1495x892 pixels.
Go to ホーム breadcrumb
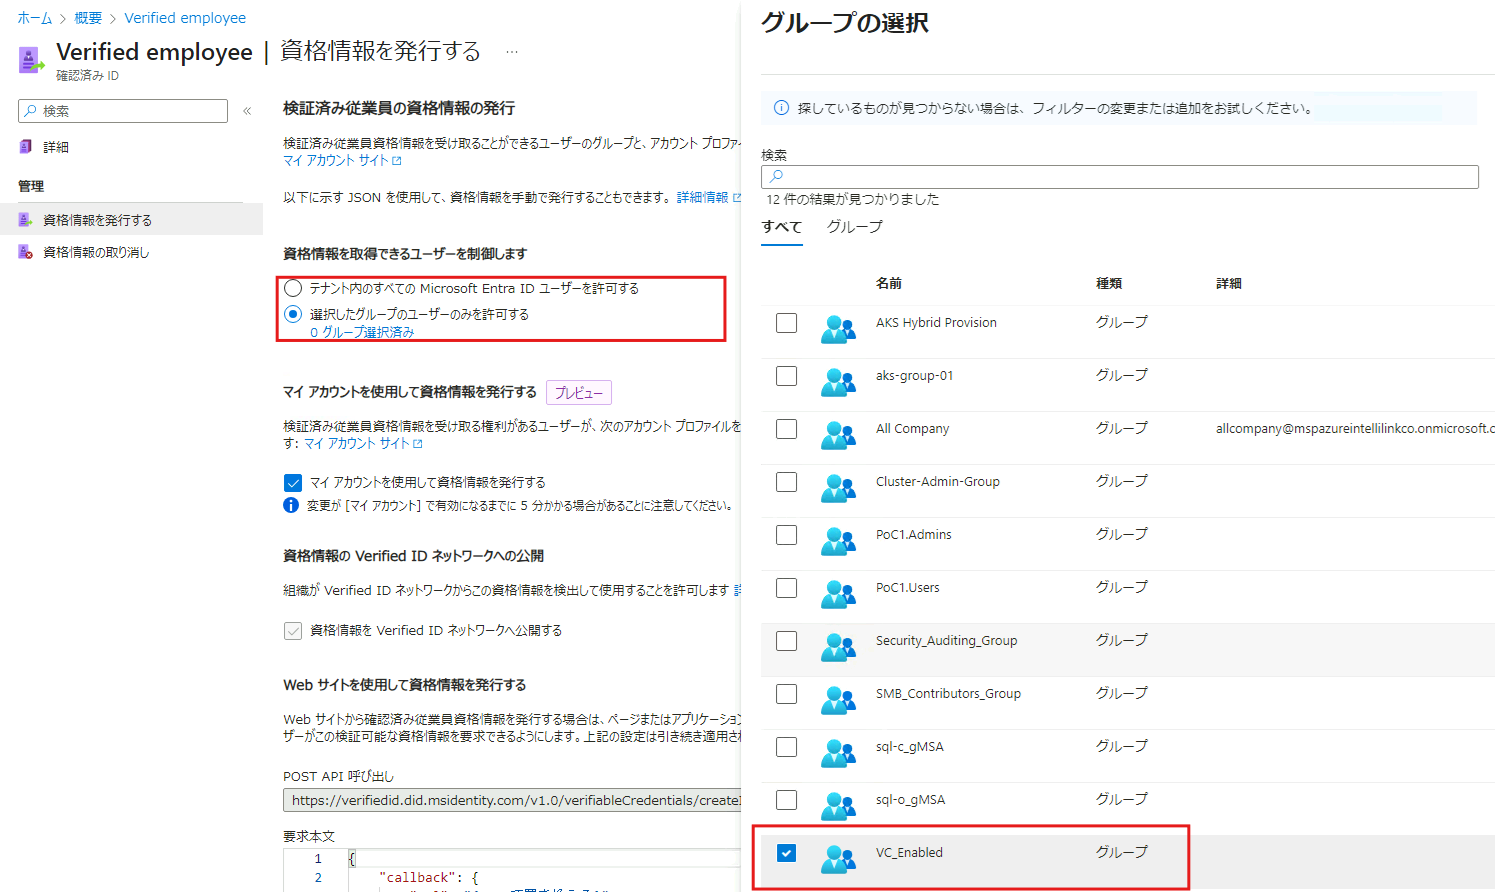pos(35,18)
